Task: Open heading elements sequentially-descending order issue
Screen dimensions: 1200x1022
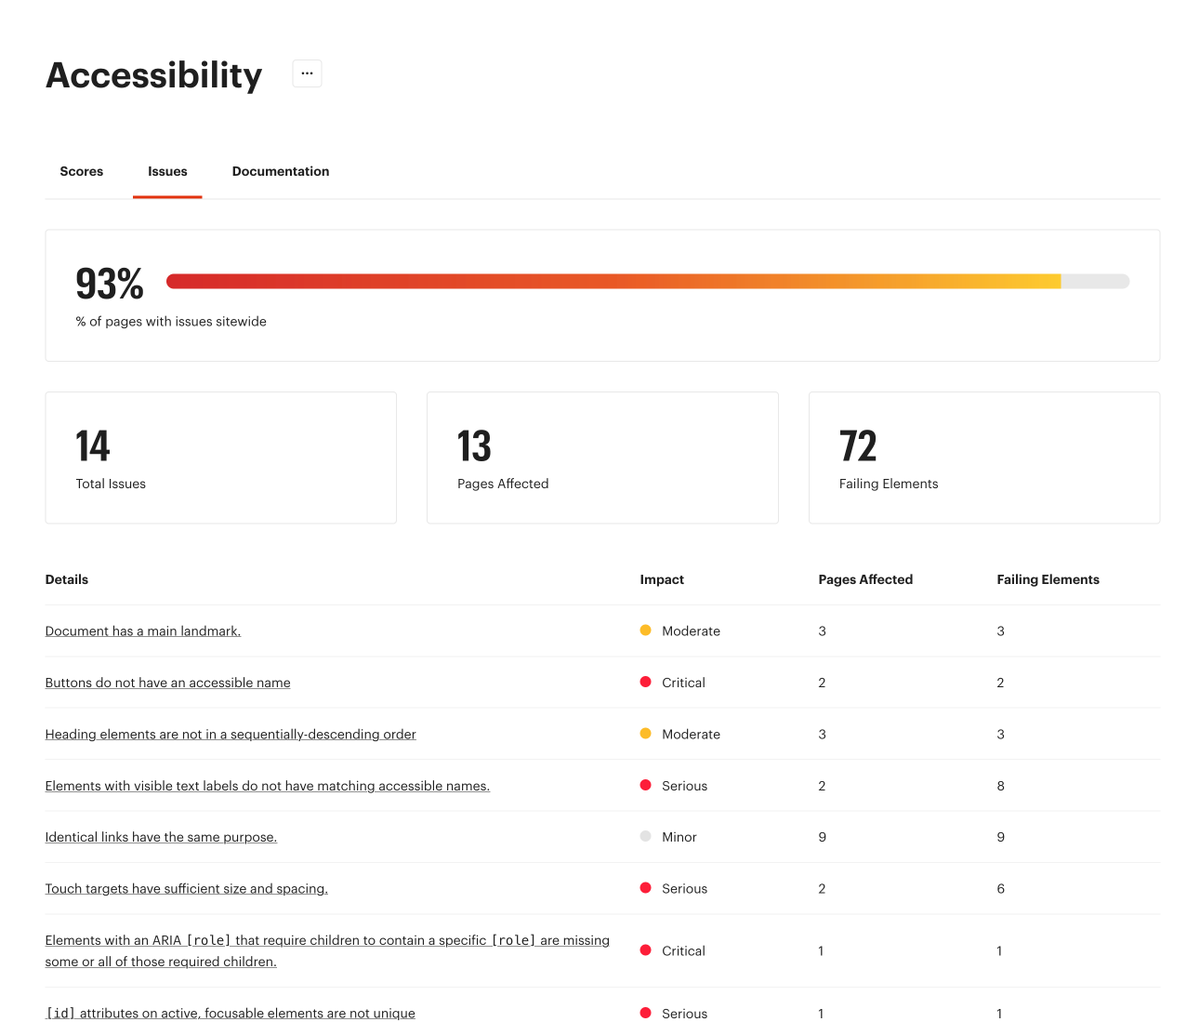Action: (230, 734)
